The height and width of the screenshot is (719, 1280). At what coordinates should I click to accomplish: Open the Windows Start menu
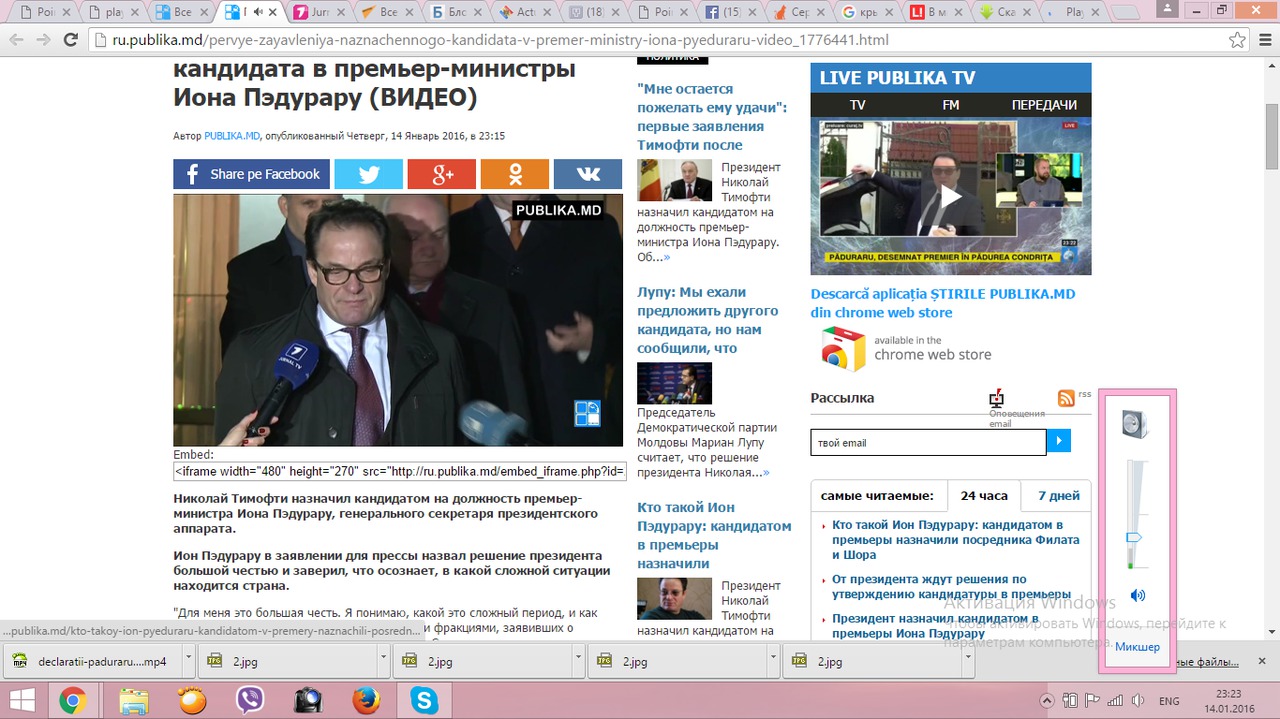pyautogui.click(x=22, y=701)
